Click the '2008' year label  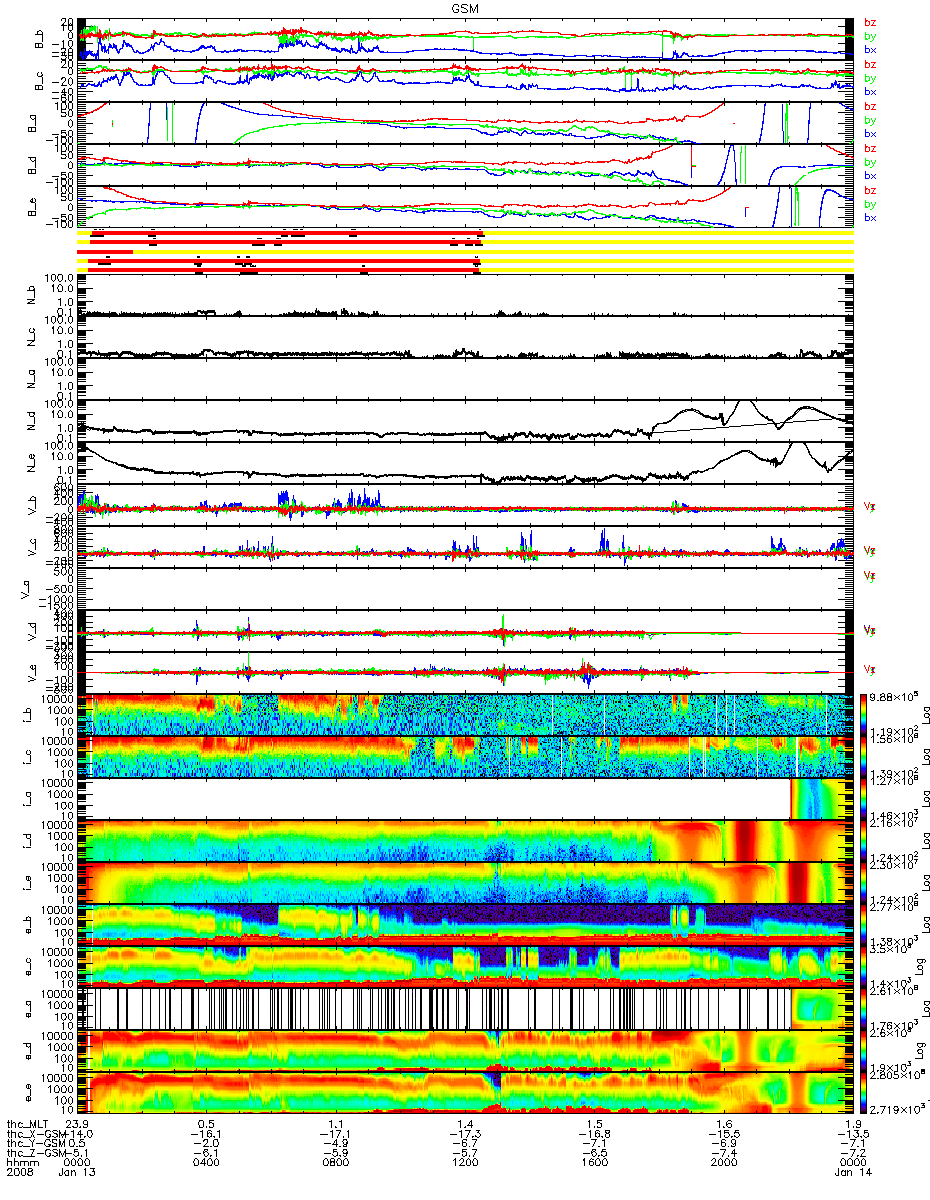point(20,1174)
